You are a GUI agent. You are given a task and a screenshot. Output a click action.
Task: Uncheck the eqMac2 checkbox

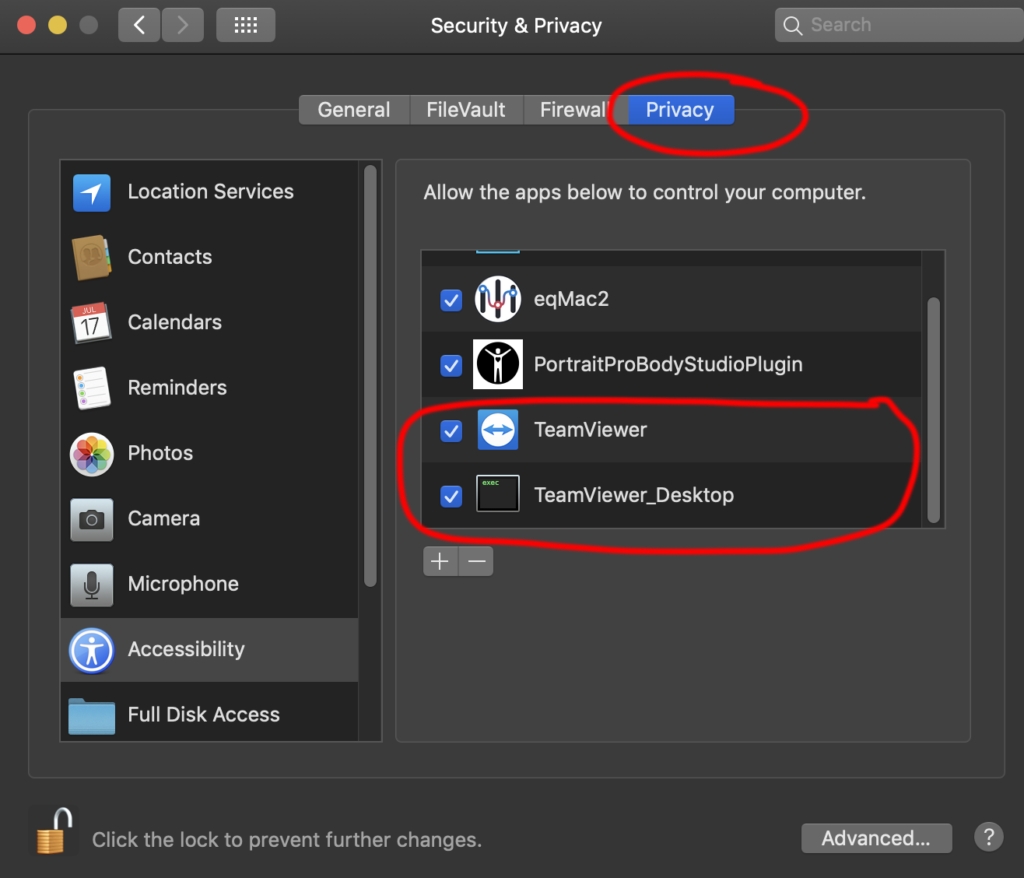(x=451, y=300)
